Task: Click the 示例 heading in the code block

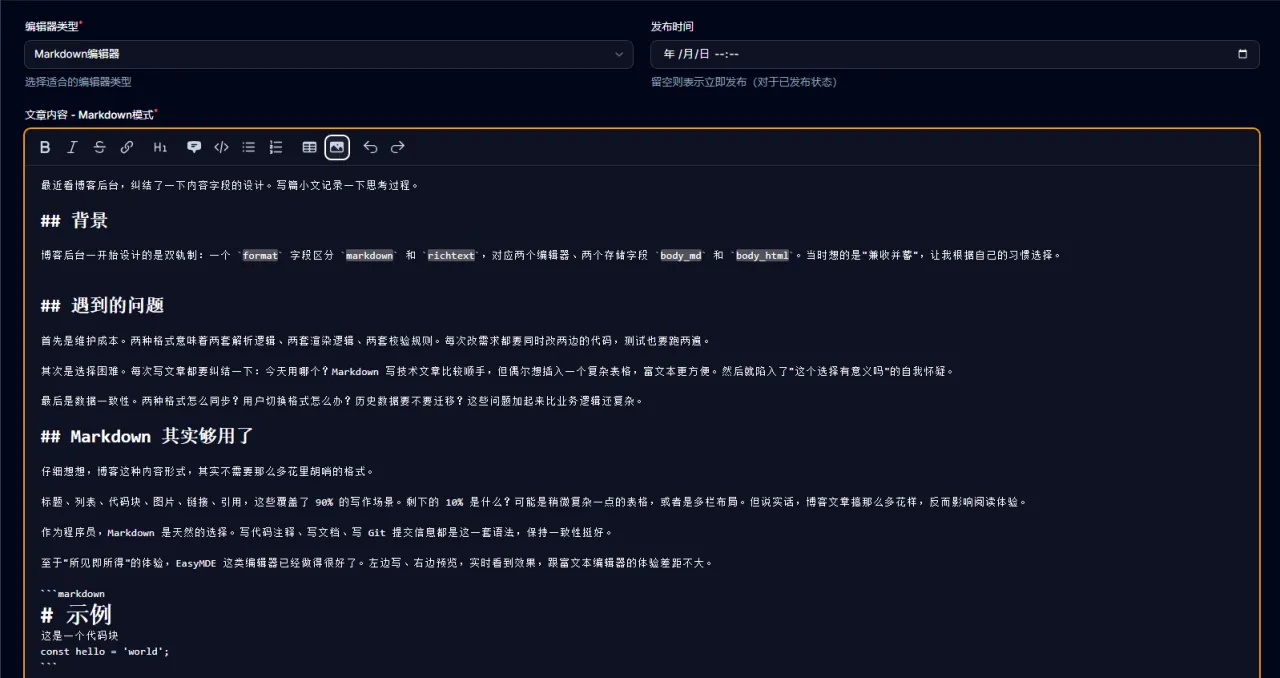Action: click(x=88, y=614)
